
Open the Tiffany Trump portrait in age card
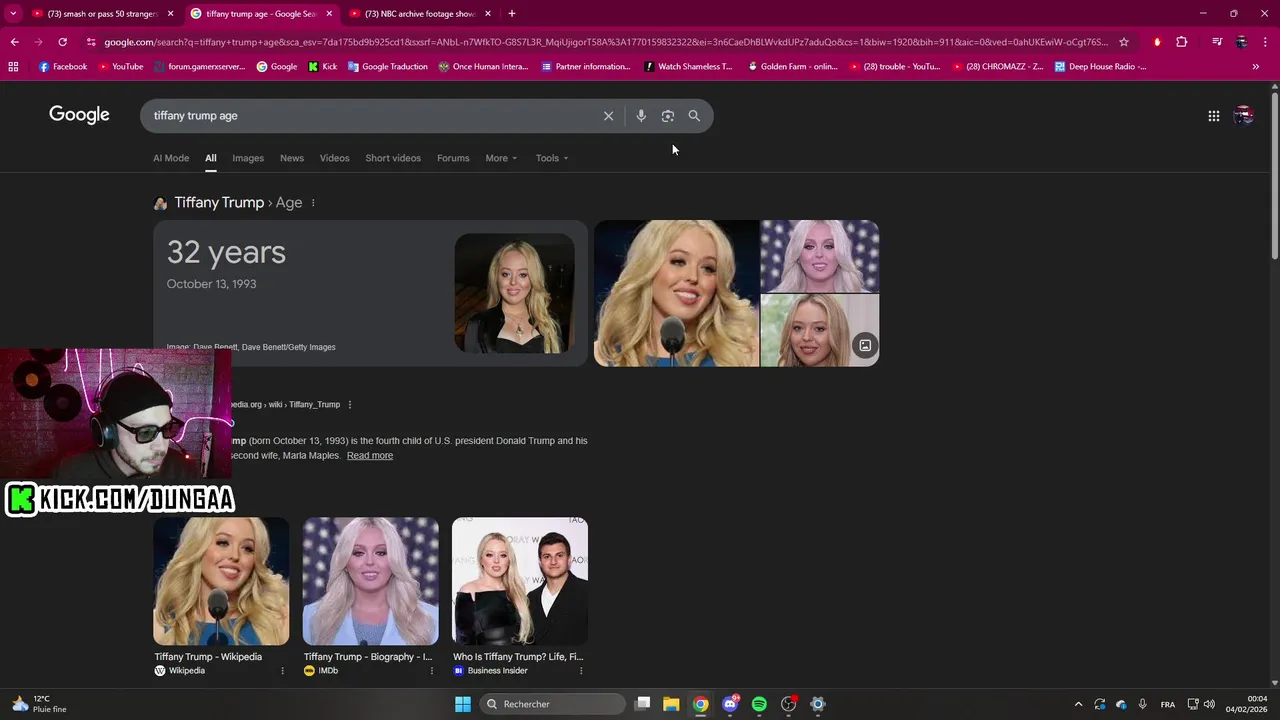(x=514, y=293)
